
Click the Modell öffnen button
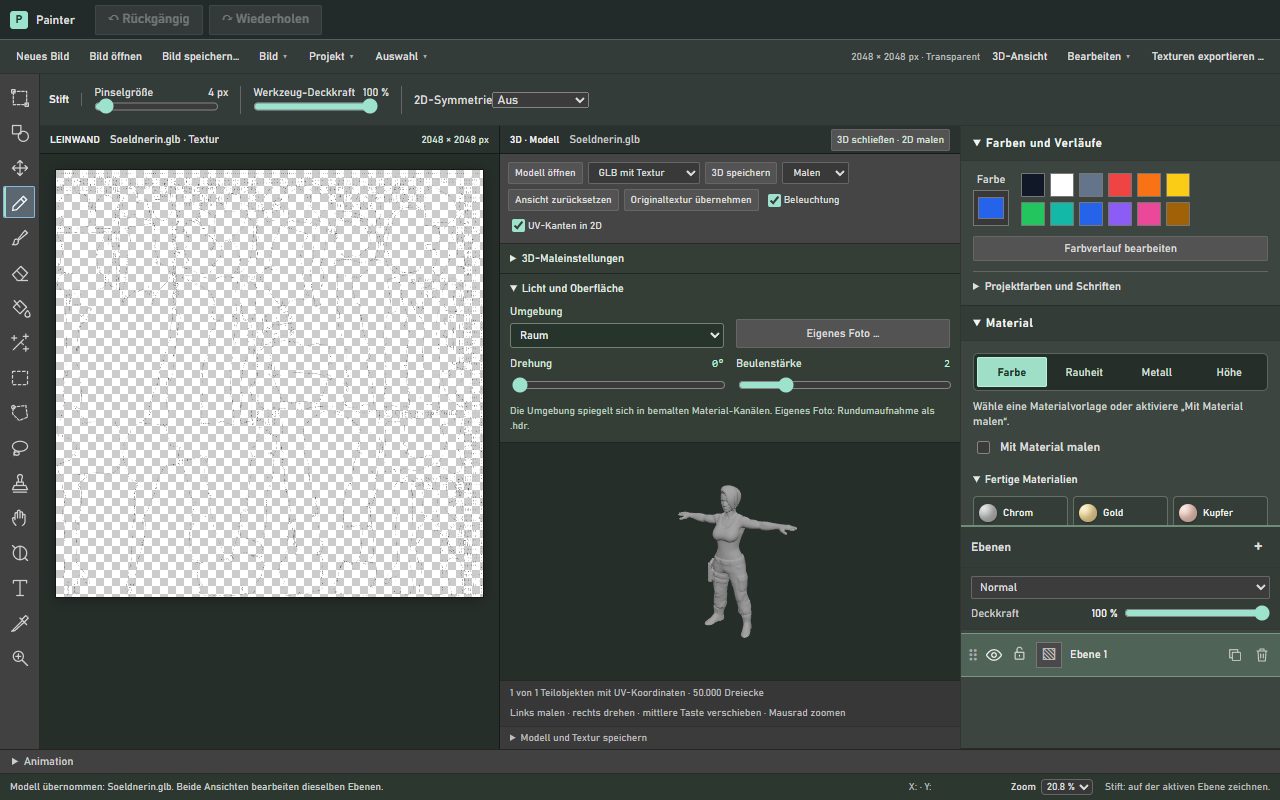[x=545, y=173]
